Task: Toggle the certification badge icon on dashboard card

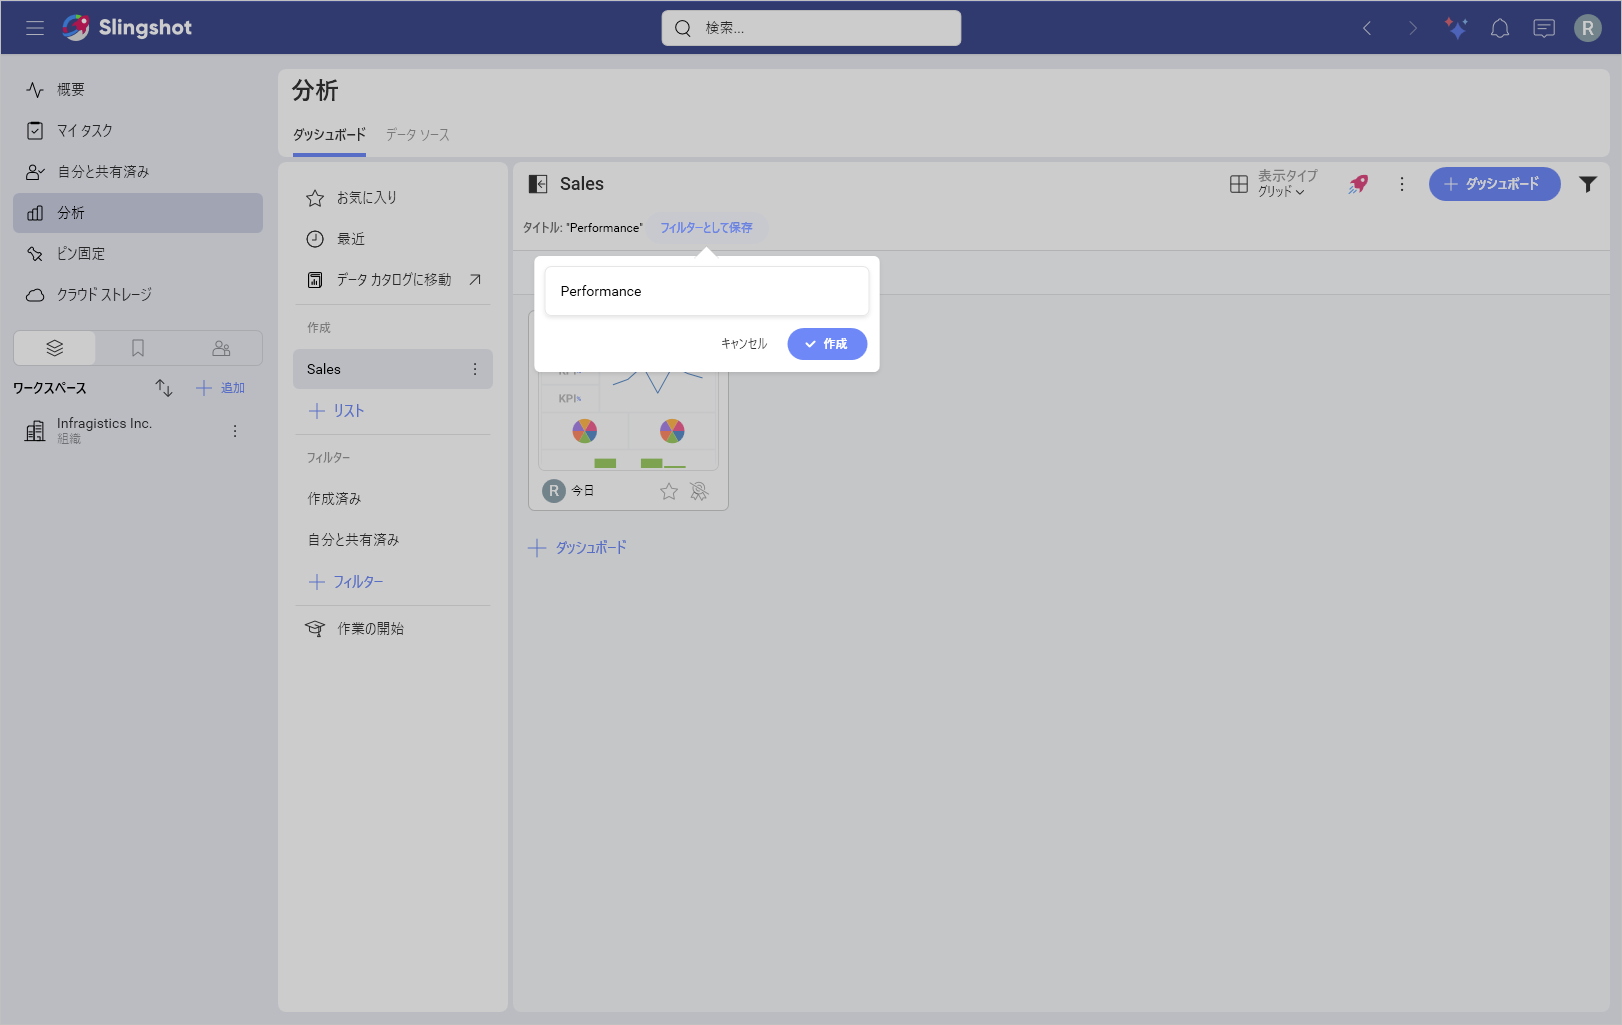Action: [x=698, y=490]
